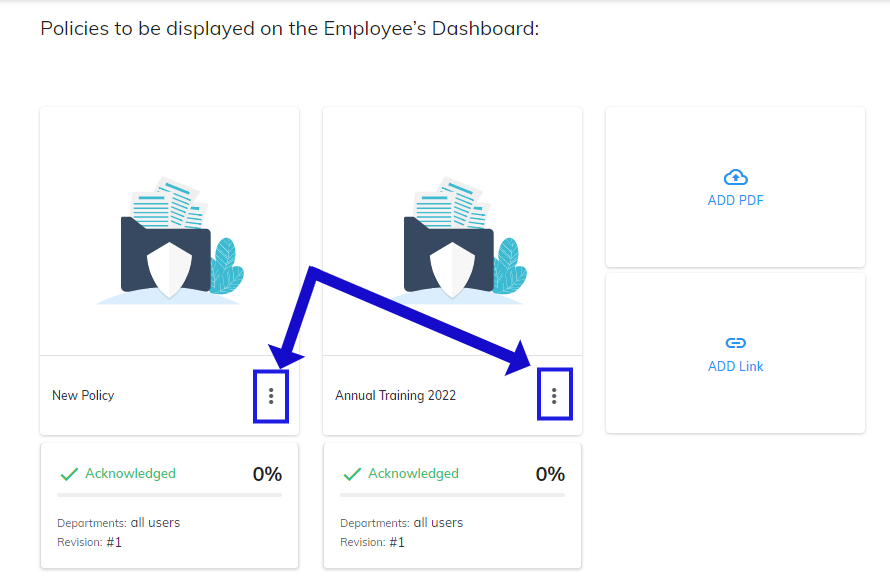Open the New Policy three-dot menu

pyautogui.click(x=270, y=396)
